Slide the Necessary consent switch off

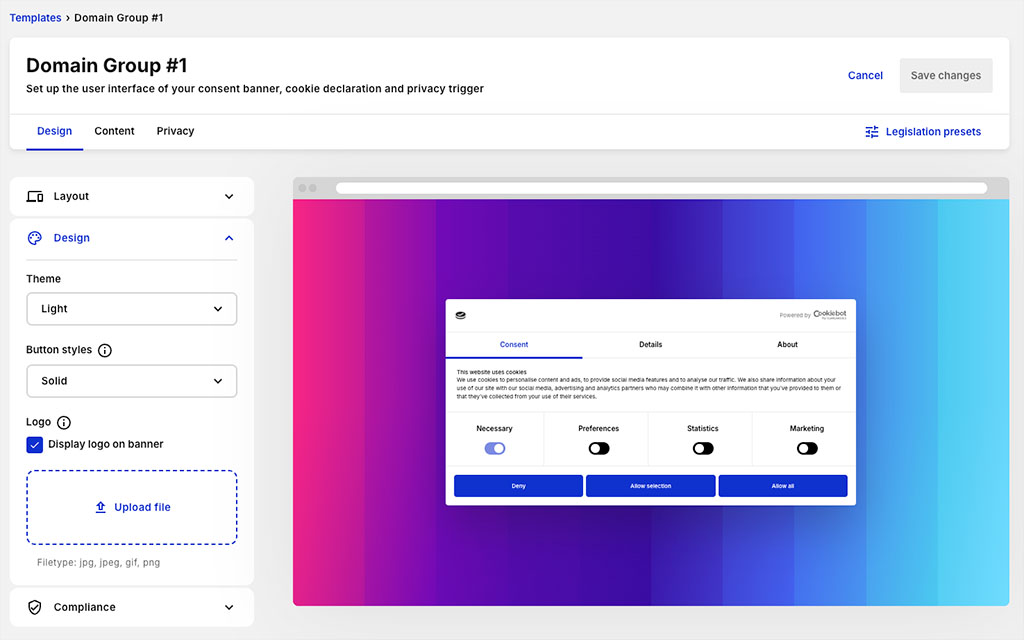click(x=495, y=448)
